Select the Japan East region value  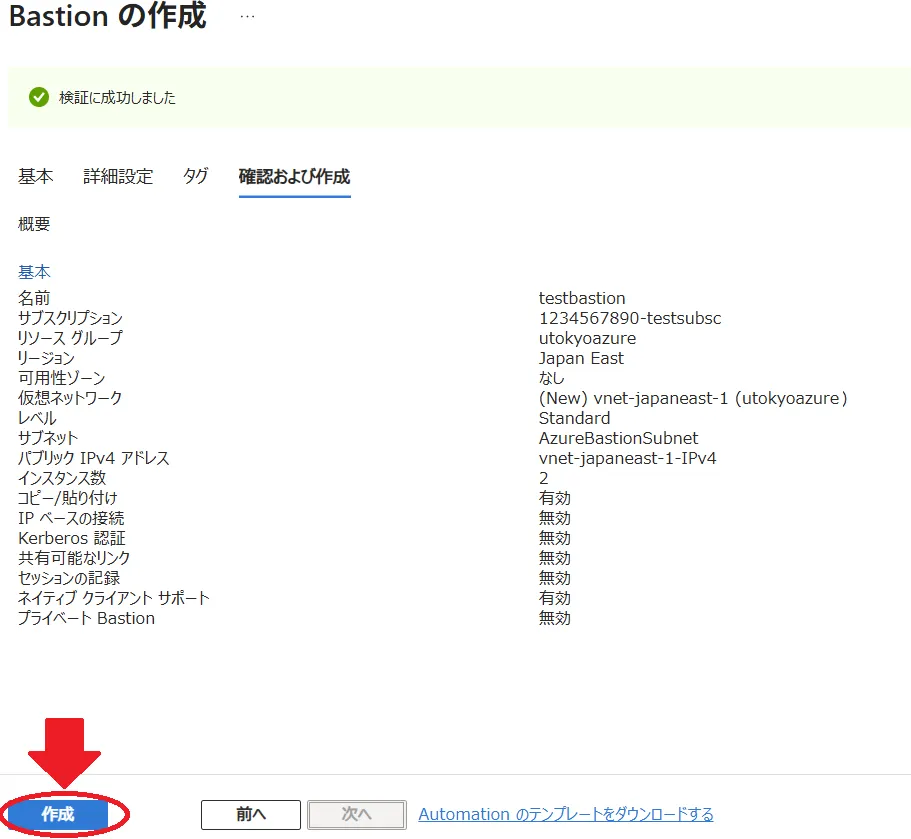(580, 358)
